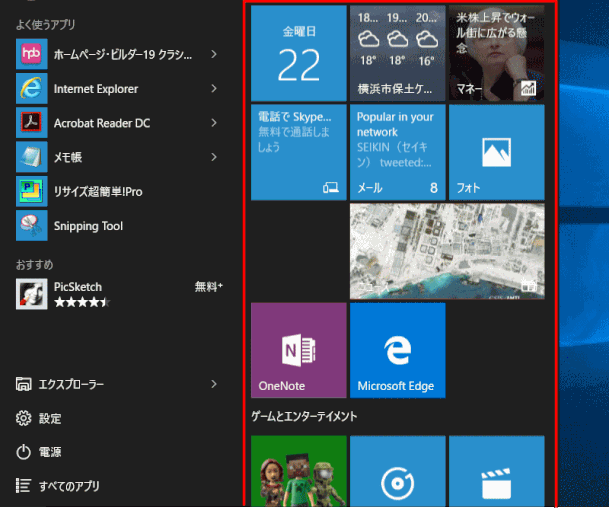Image resolution: width=609 pixels, height=508 pixels.
Task: Click the よく使うアプリ heading
Action: [45, 24]
